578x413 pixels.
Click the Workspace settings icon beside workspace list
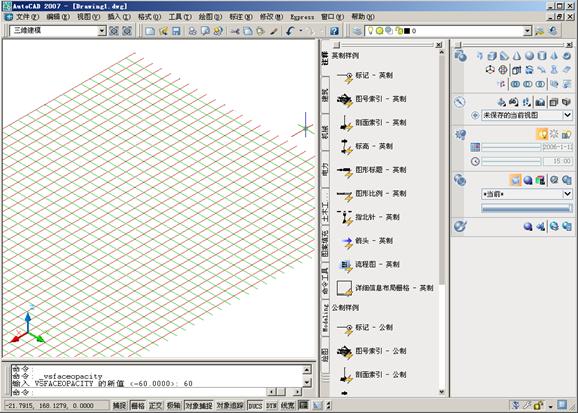(x=114, y=31)
